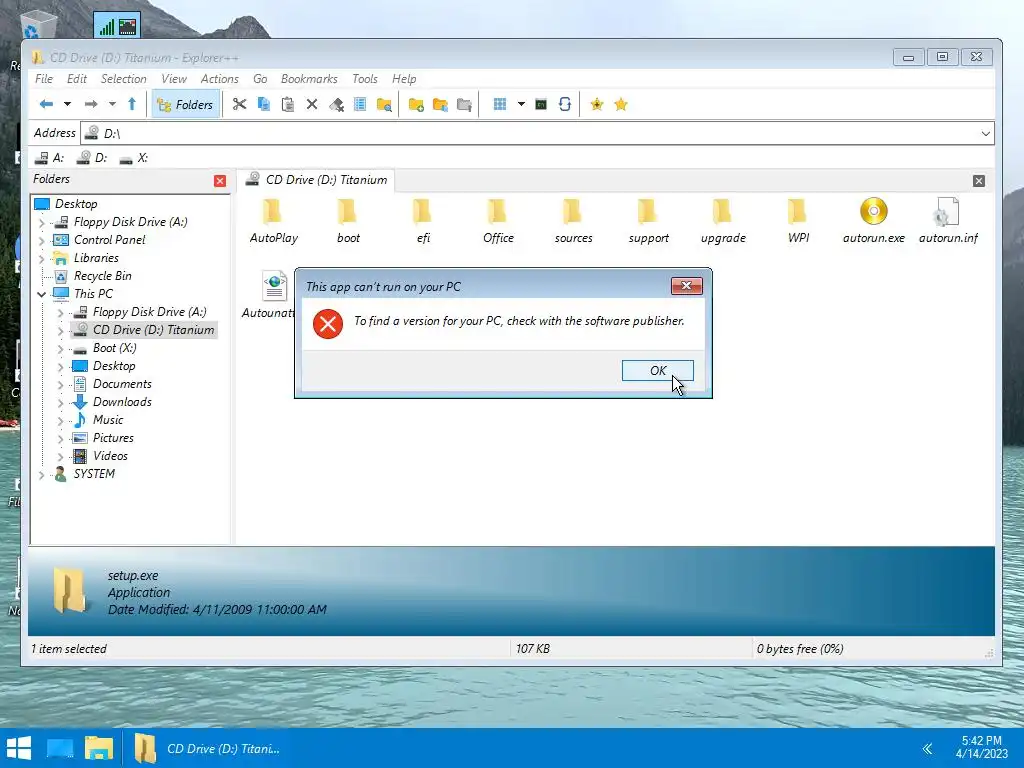This screenshot has height=768, width=1024.
Task: Select the autorun.exe file
Action: tap(873, 221)
